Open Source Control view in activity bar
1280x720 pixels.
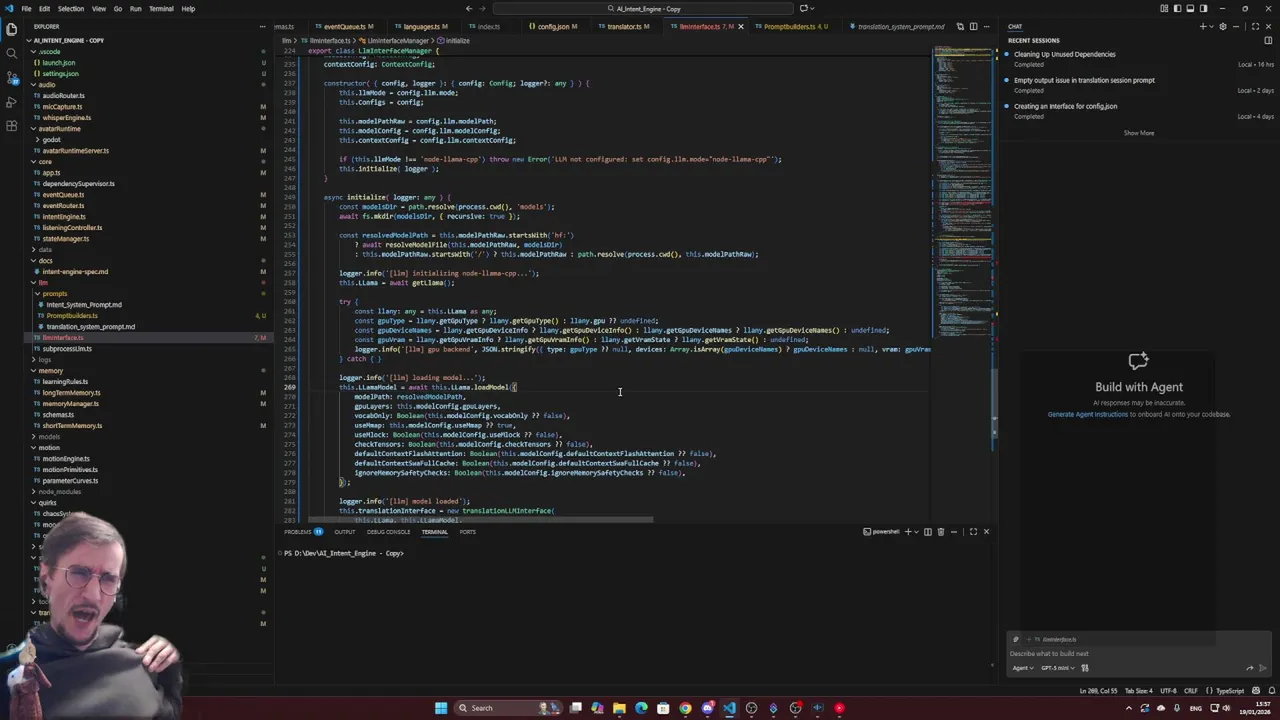coord(11,77)
